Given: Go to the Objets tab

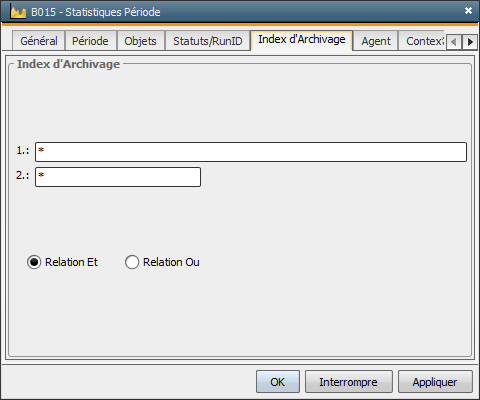Looking at the screenshot, I should (x=140, y=41).
